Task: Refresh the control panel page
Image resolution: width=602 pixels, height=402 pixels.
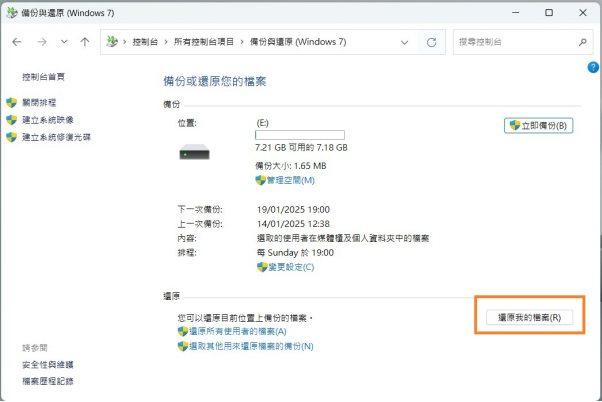Action: pyautogui.click(x=432, y=42)
